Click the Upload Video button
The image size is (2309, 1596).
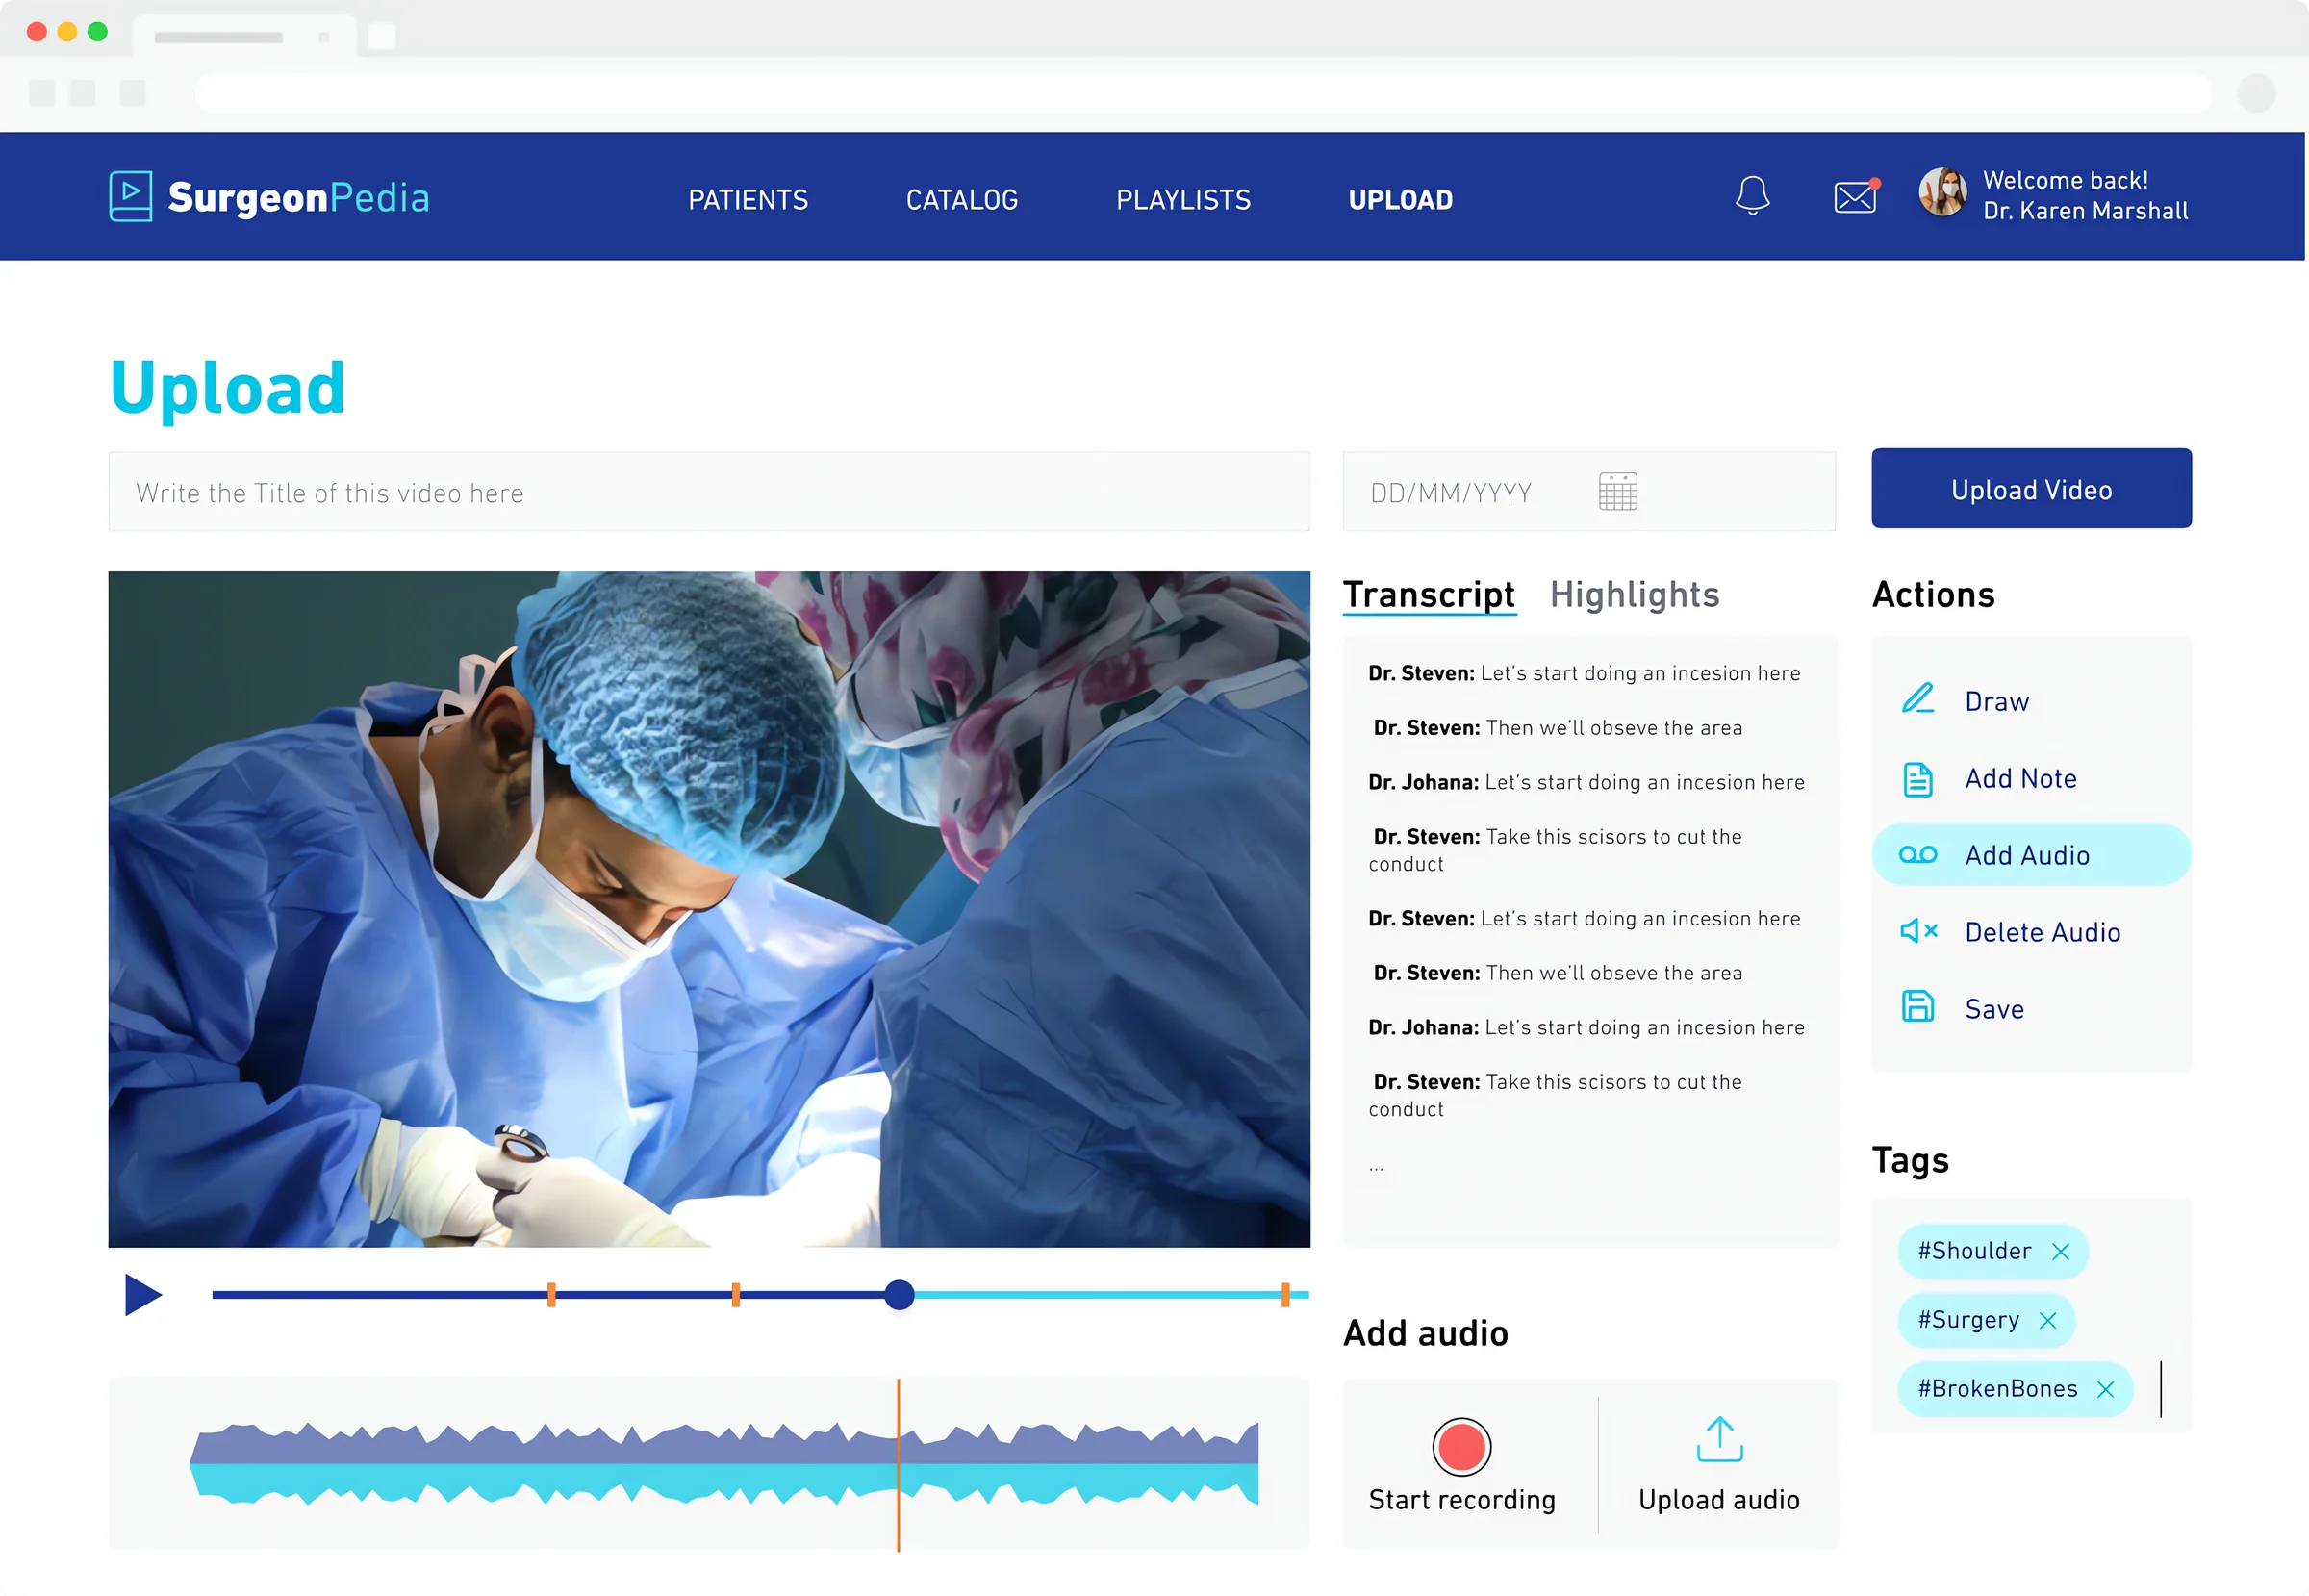(2031, 488)
